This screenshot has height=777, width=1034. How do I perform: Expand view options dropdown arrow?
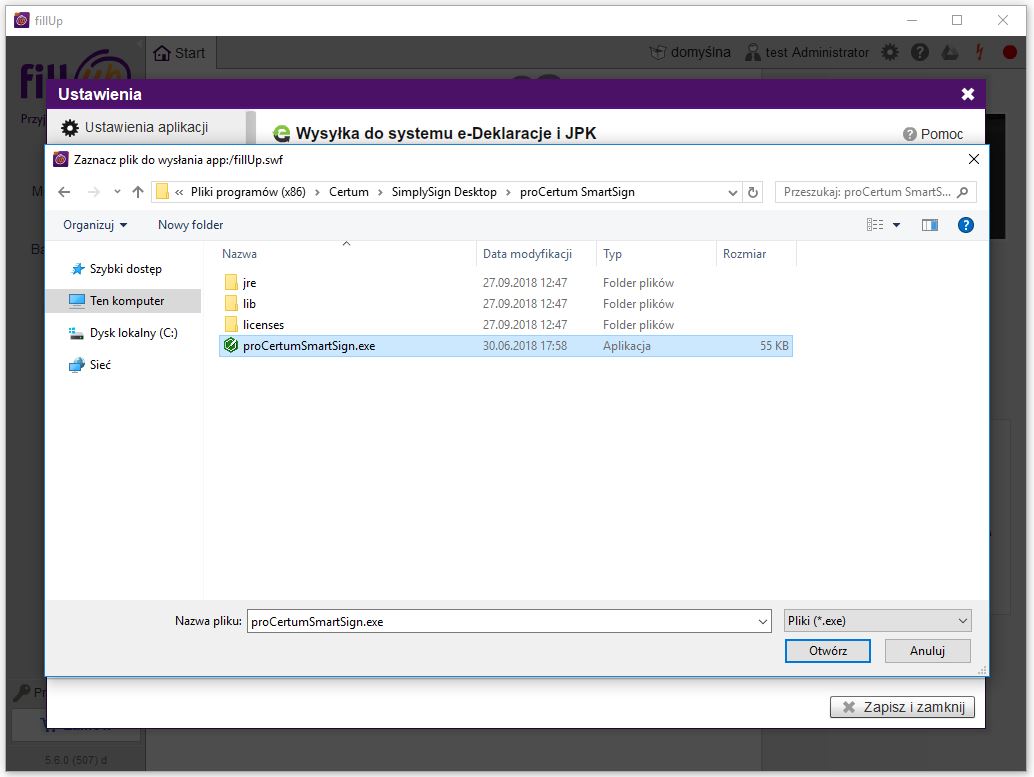click(x=896, y=225)
